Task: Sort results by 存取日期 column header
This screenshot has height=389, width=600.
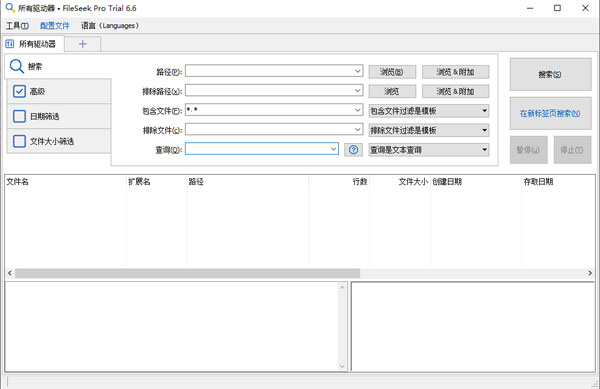Action: (x=558, y=182)
